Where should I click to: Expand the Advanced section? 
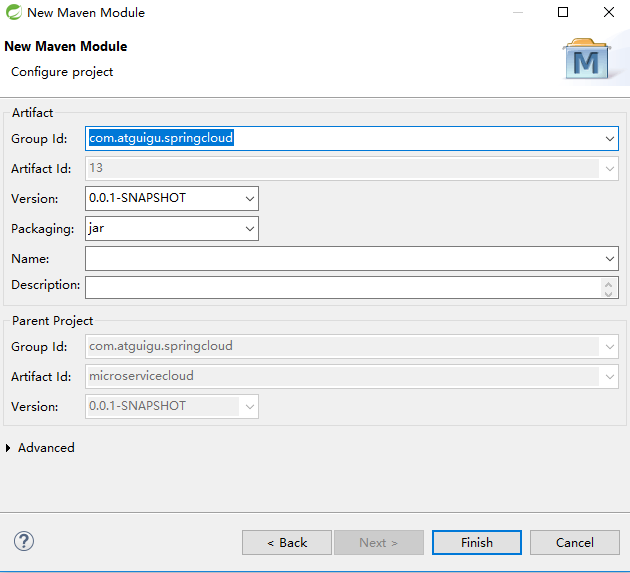tap(8, 448)
